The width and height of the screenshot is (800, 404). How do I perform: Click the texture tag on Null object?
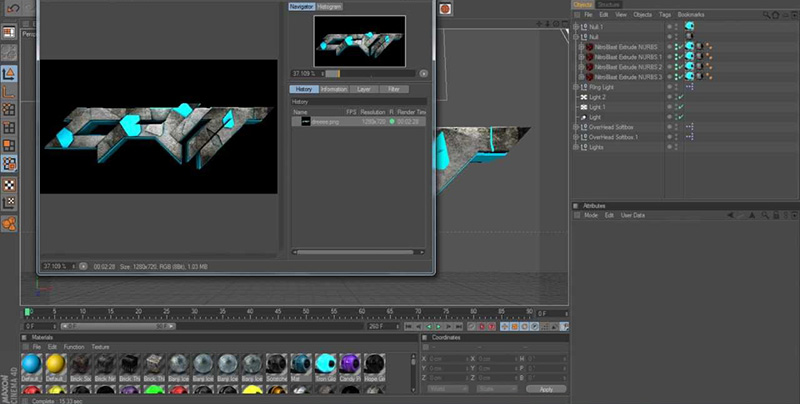689,36
